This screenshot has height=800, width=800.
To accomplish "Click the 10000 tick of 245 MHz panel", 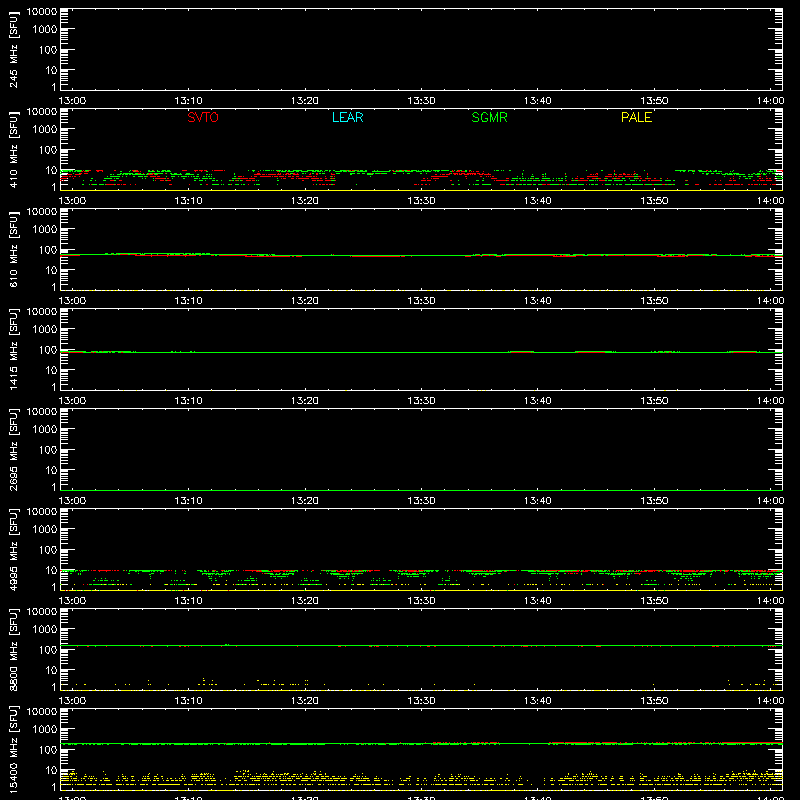I will 42,12.
